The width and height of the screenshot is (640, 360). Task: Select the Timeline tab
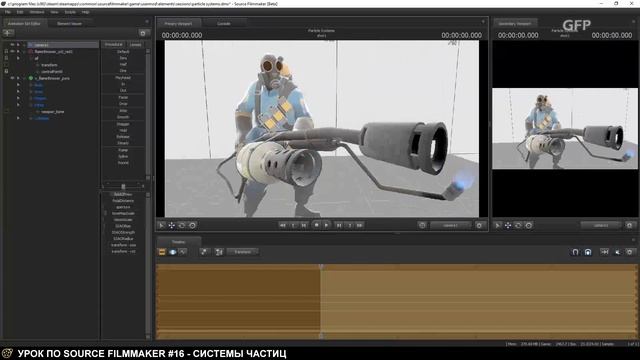178,242
